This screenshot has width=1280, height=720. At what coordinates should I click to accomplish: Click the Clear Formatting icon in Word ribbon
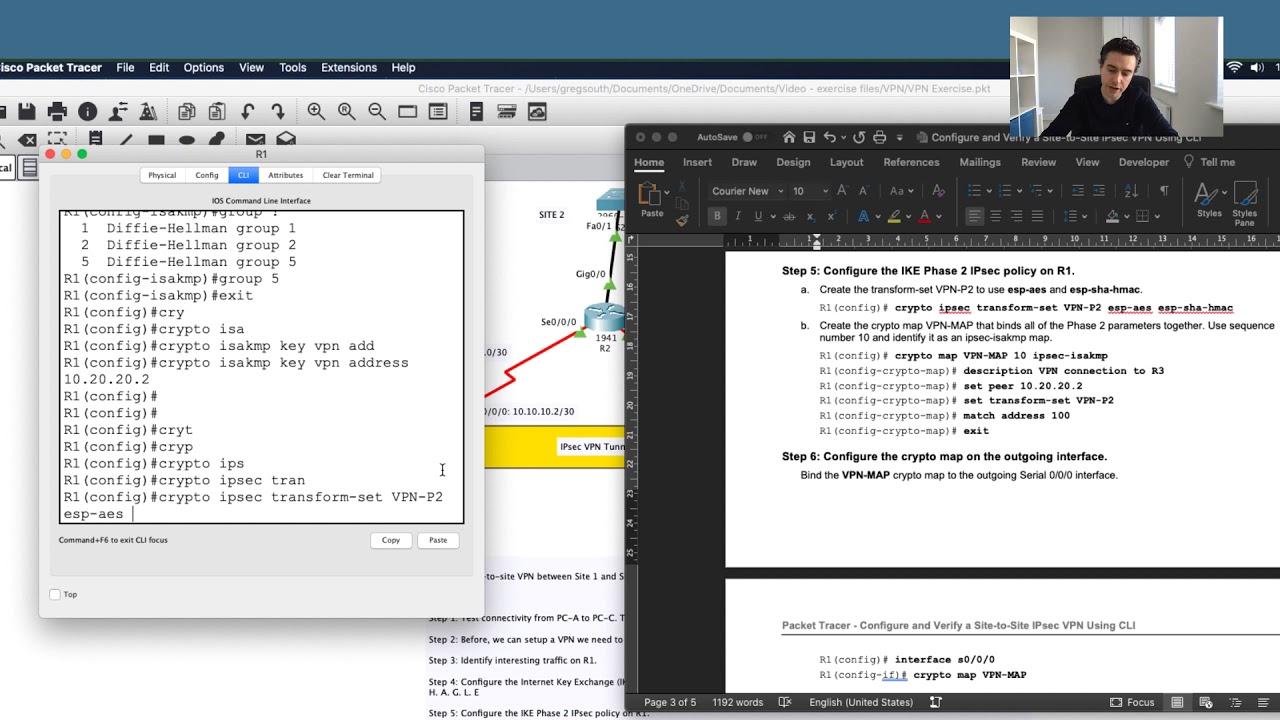click(x=938, y=191)
